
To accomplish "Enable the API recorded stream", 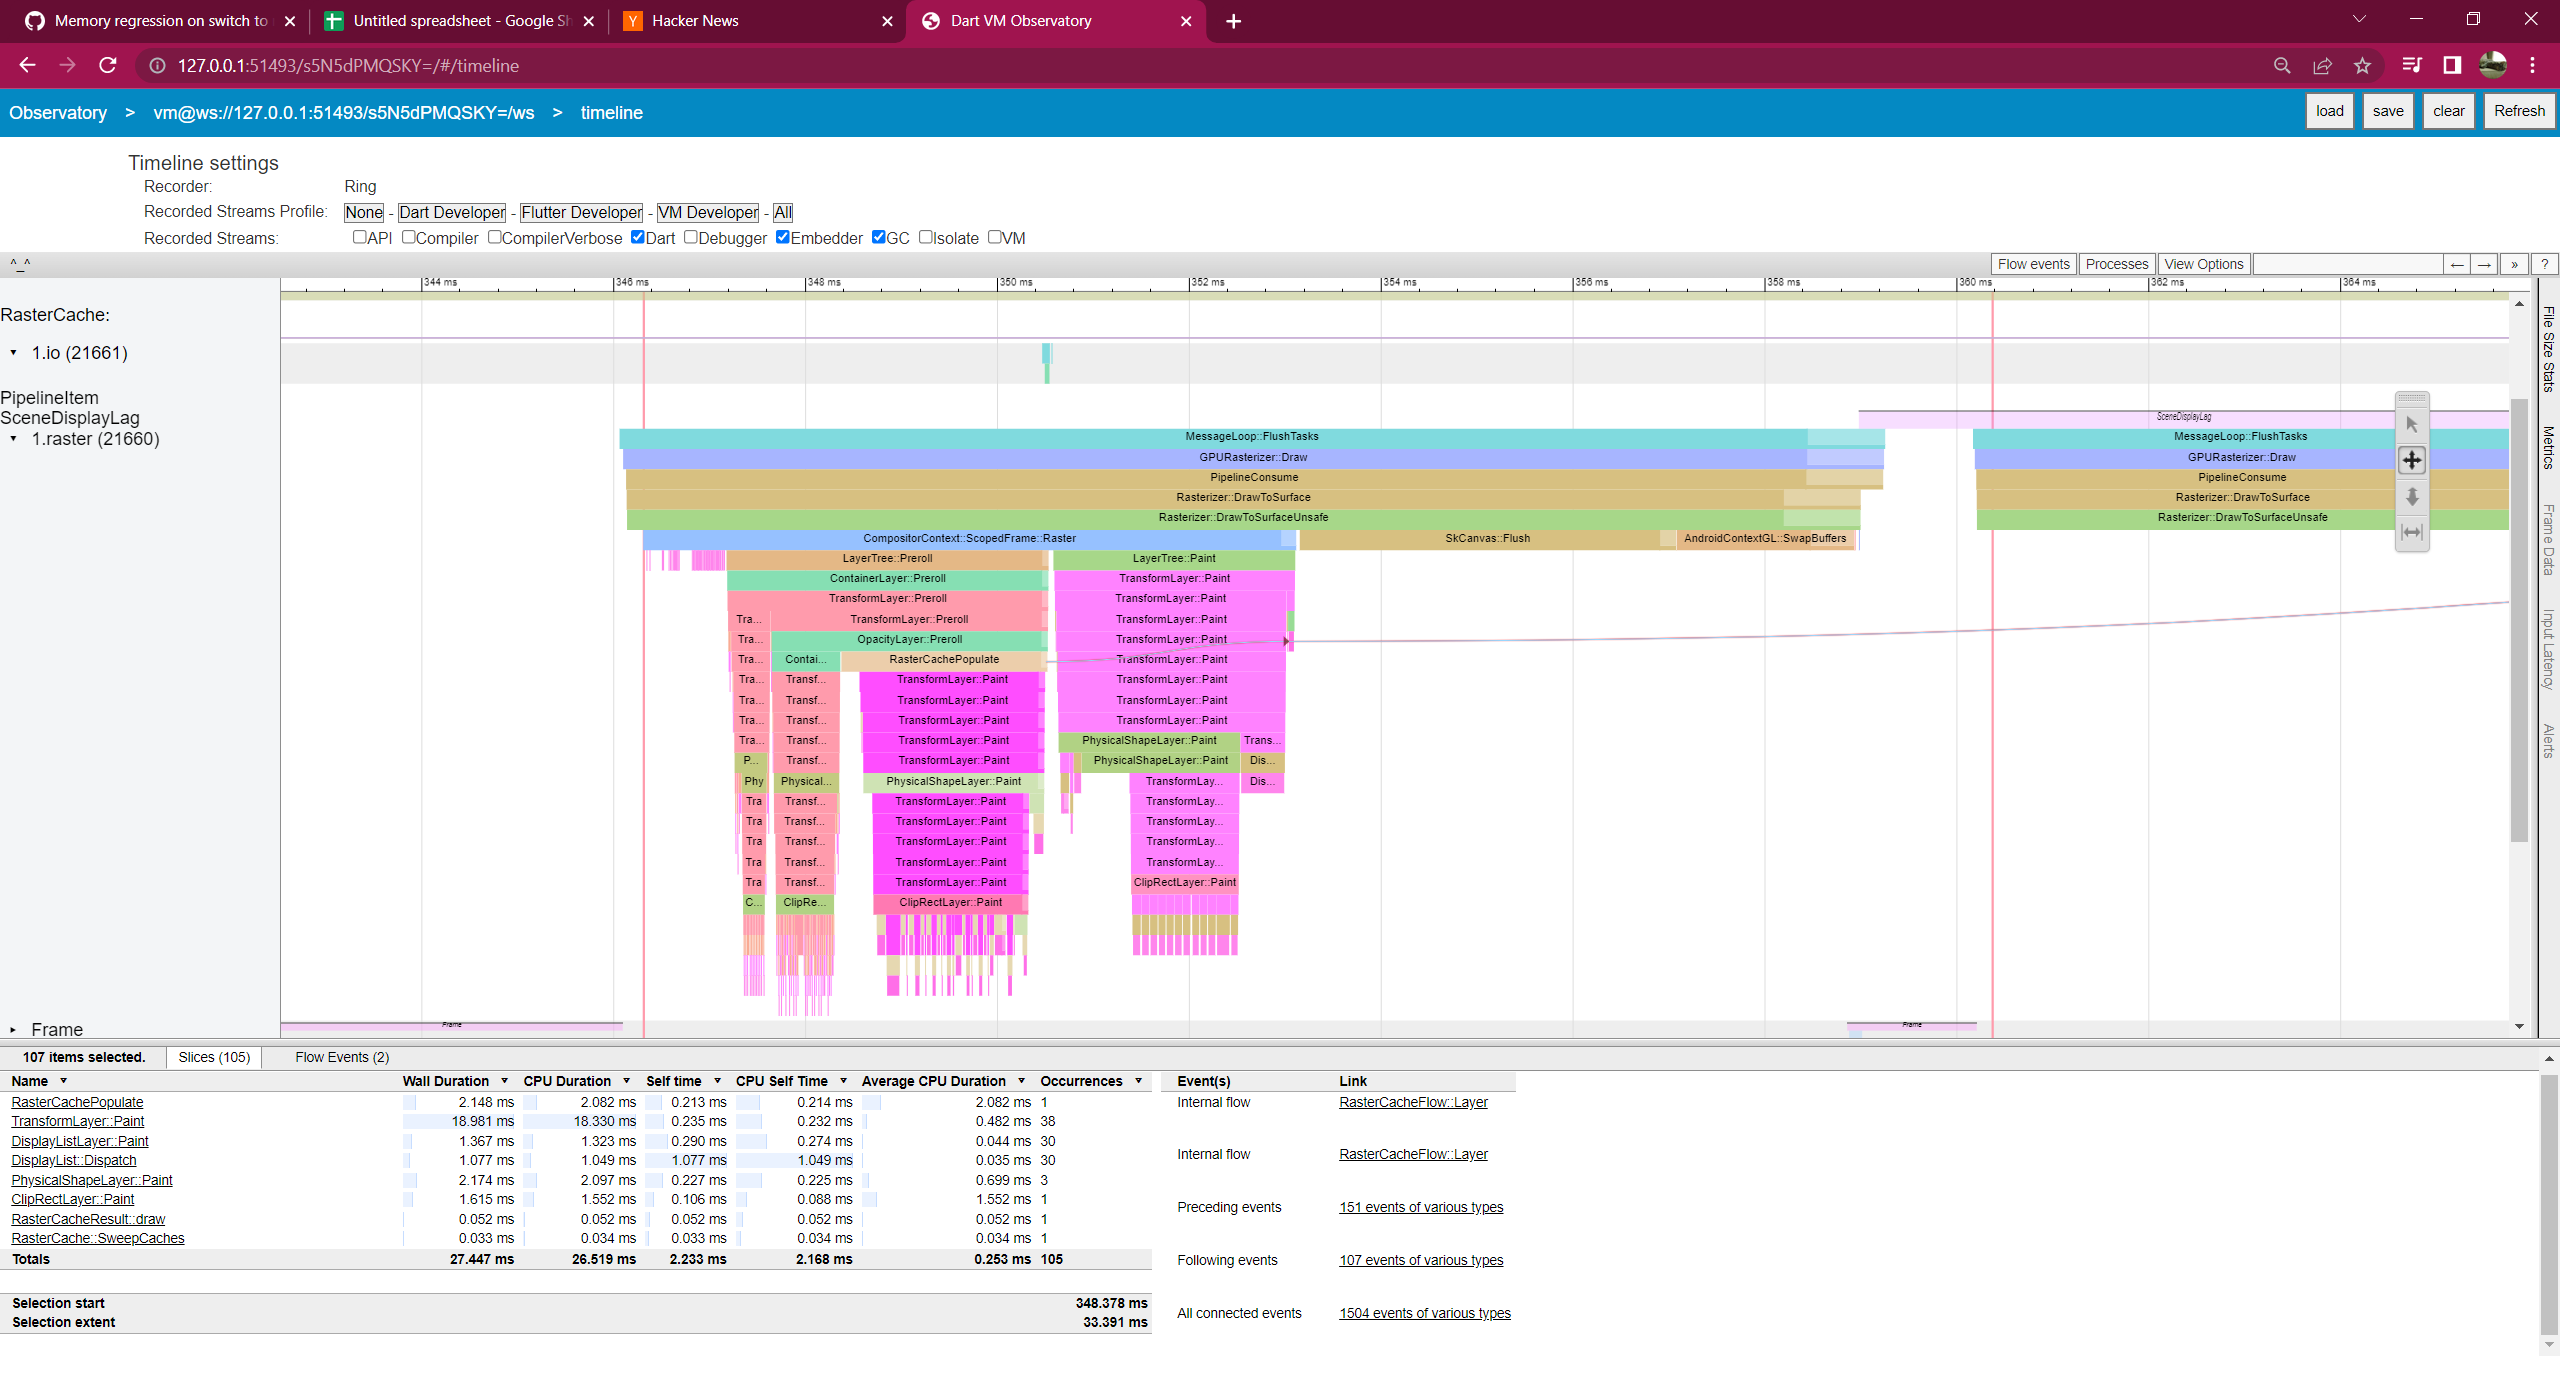I will [x=359, y=237].
